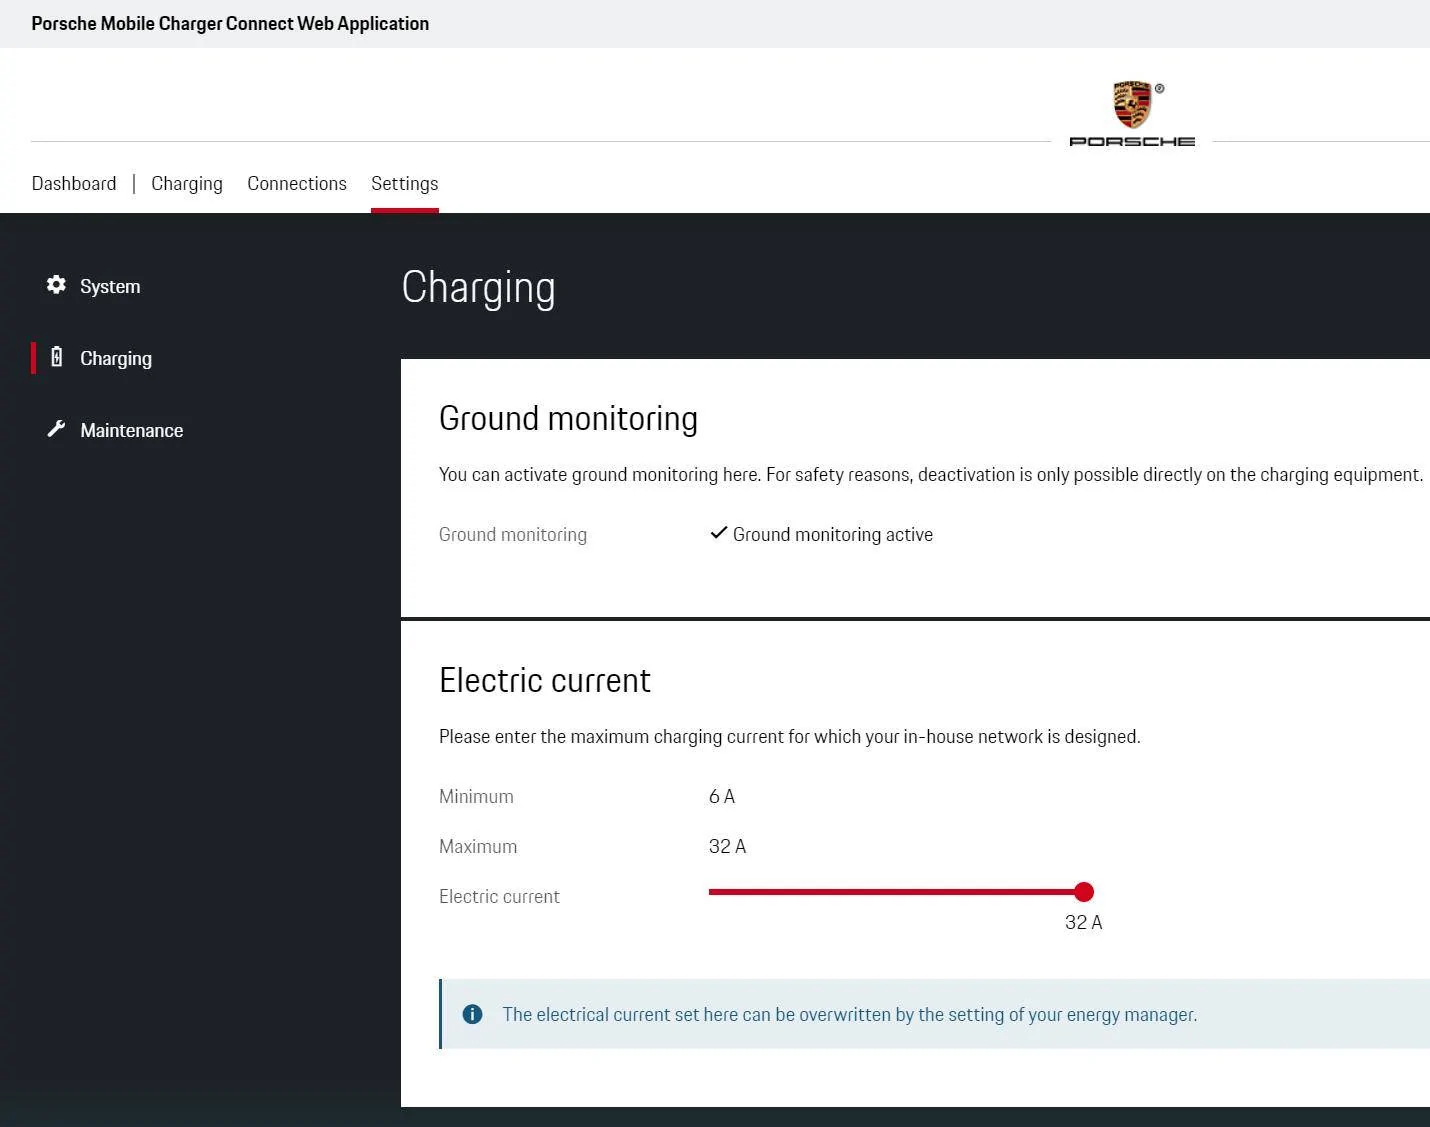Image resolution: width=1430 pixels, height=1127 pixels.
Task: Click the blue info icon in notice
Action: pyautogui.click(x=472, y=1014)
